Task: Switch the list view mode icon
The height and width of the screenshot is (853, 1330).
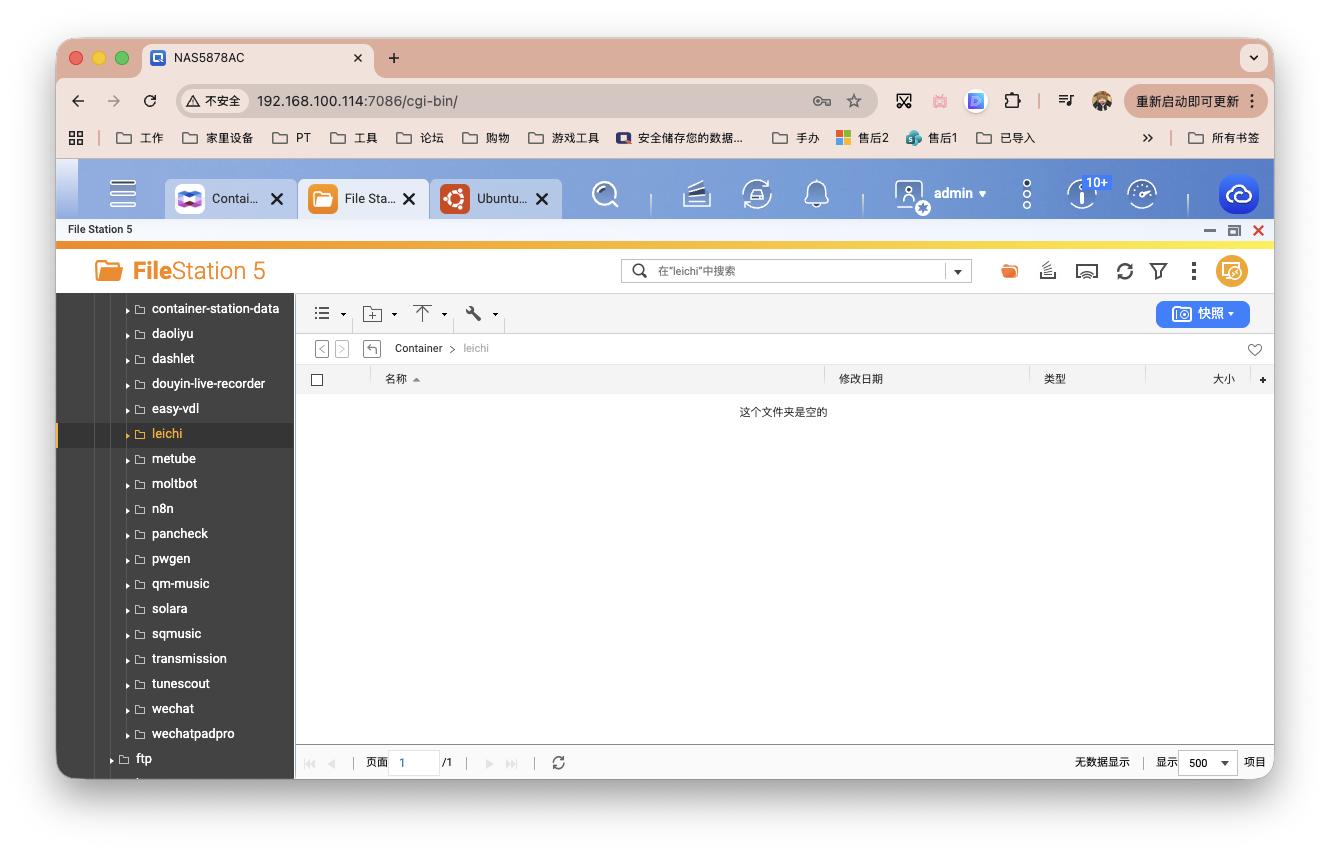Action: coord(321,313)
